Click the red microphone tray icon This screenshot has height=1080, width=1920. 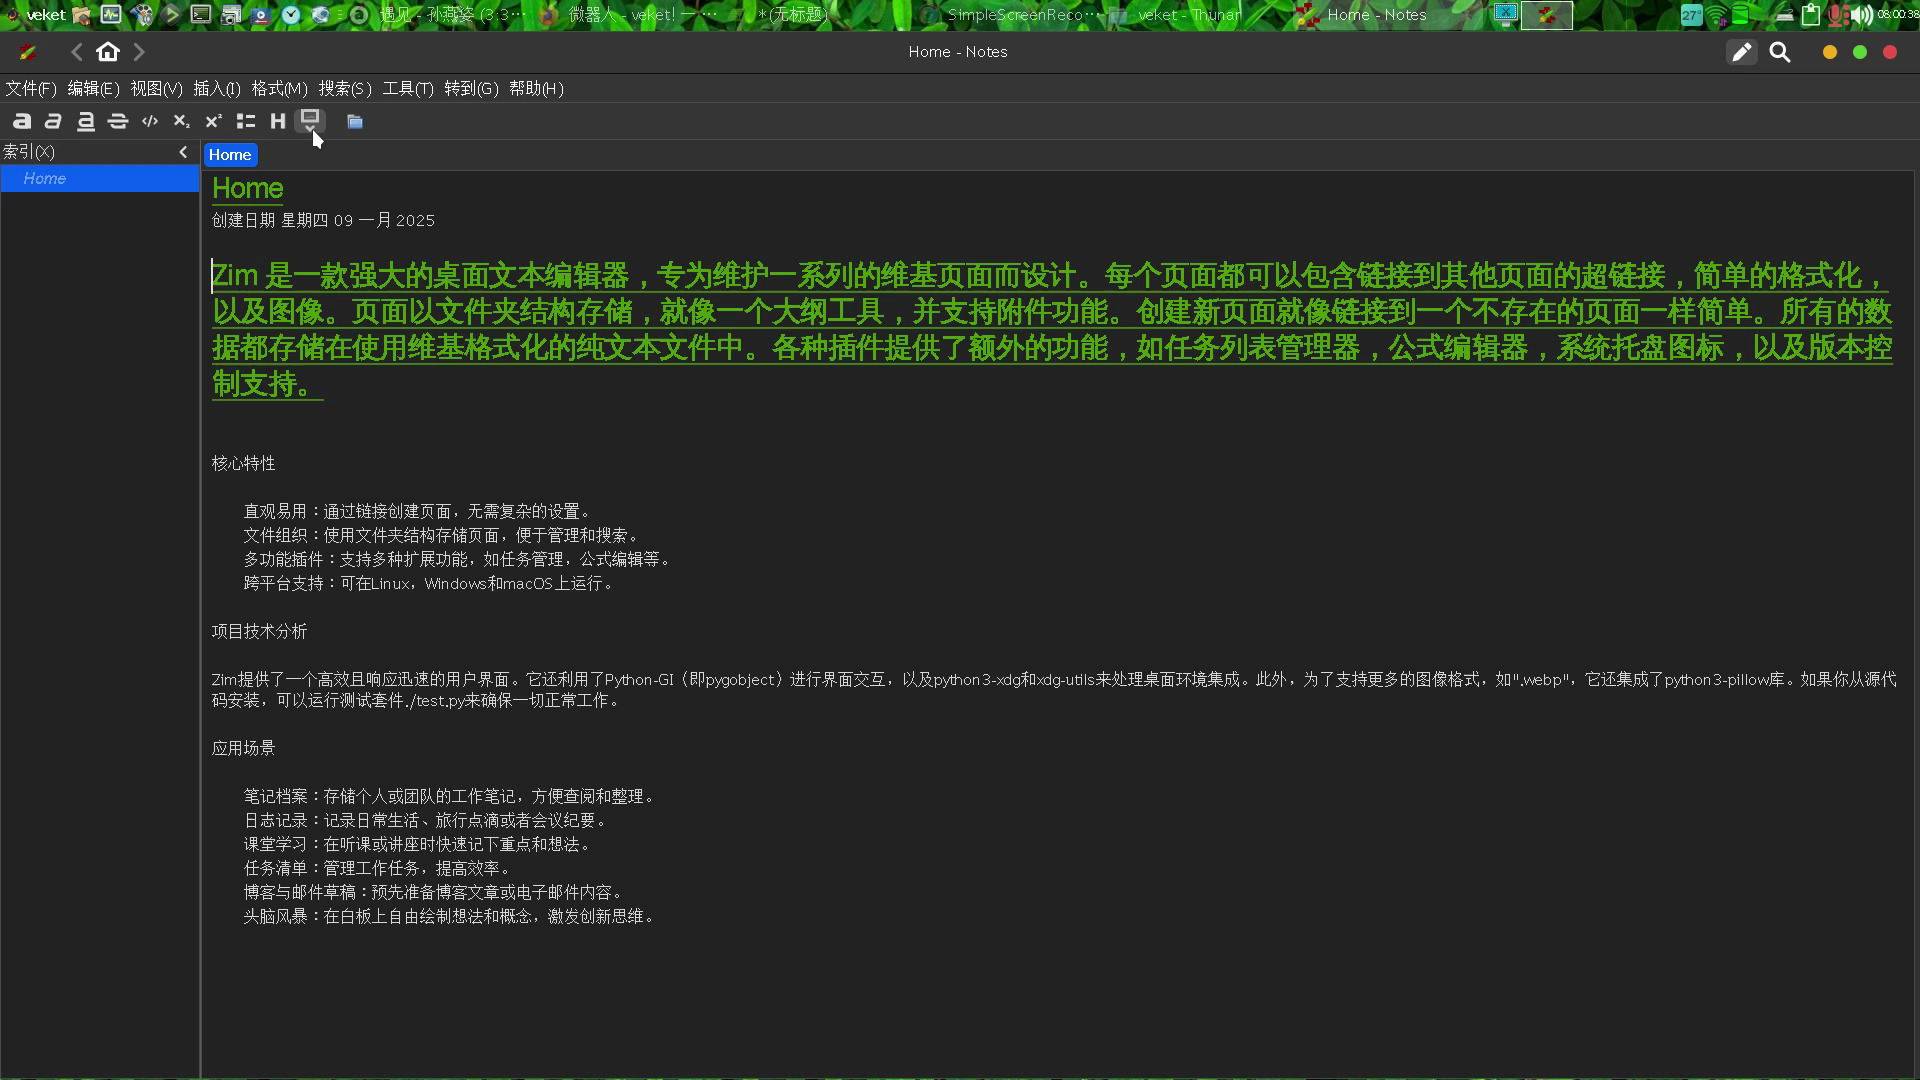(x=1837, y=15)
